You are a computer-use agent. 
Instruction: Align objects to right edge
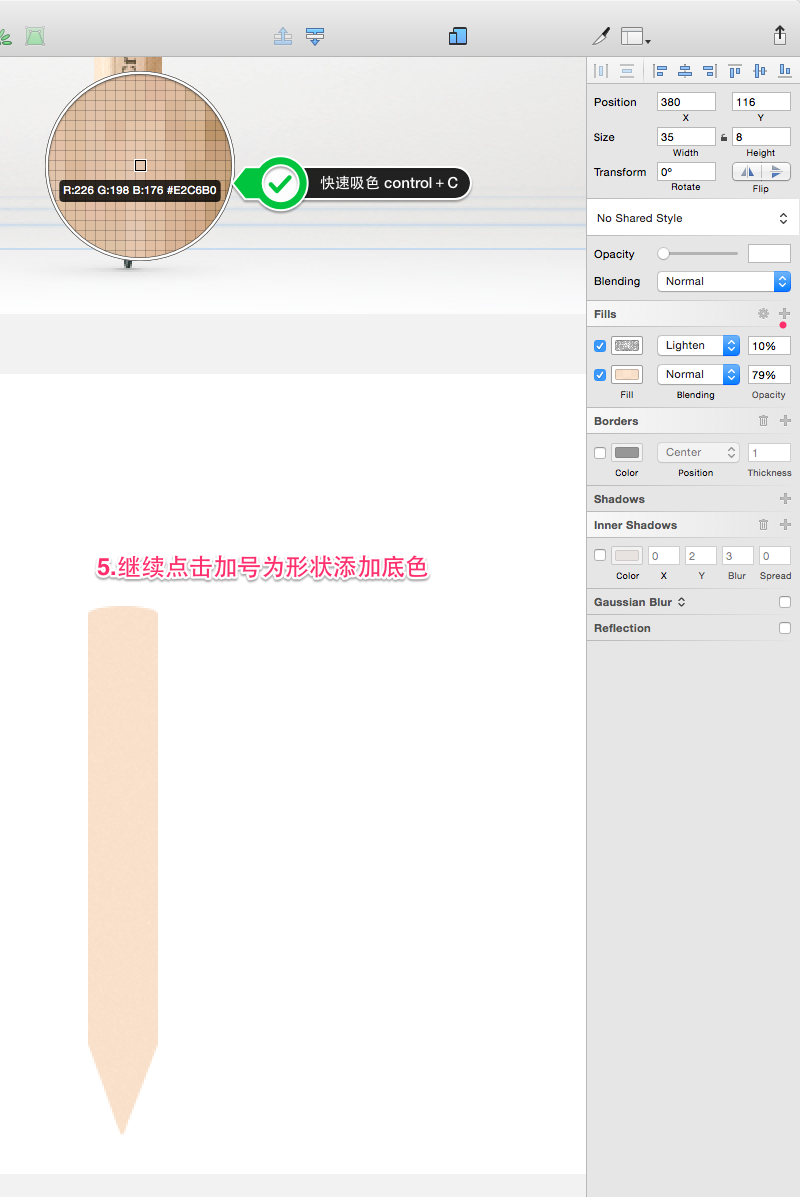[x=710, y=71]
